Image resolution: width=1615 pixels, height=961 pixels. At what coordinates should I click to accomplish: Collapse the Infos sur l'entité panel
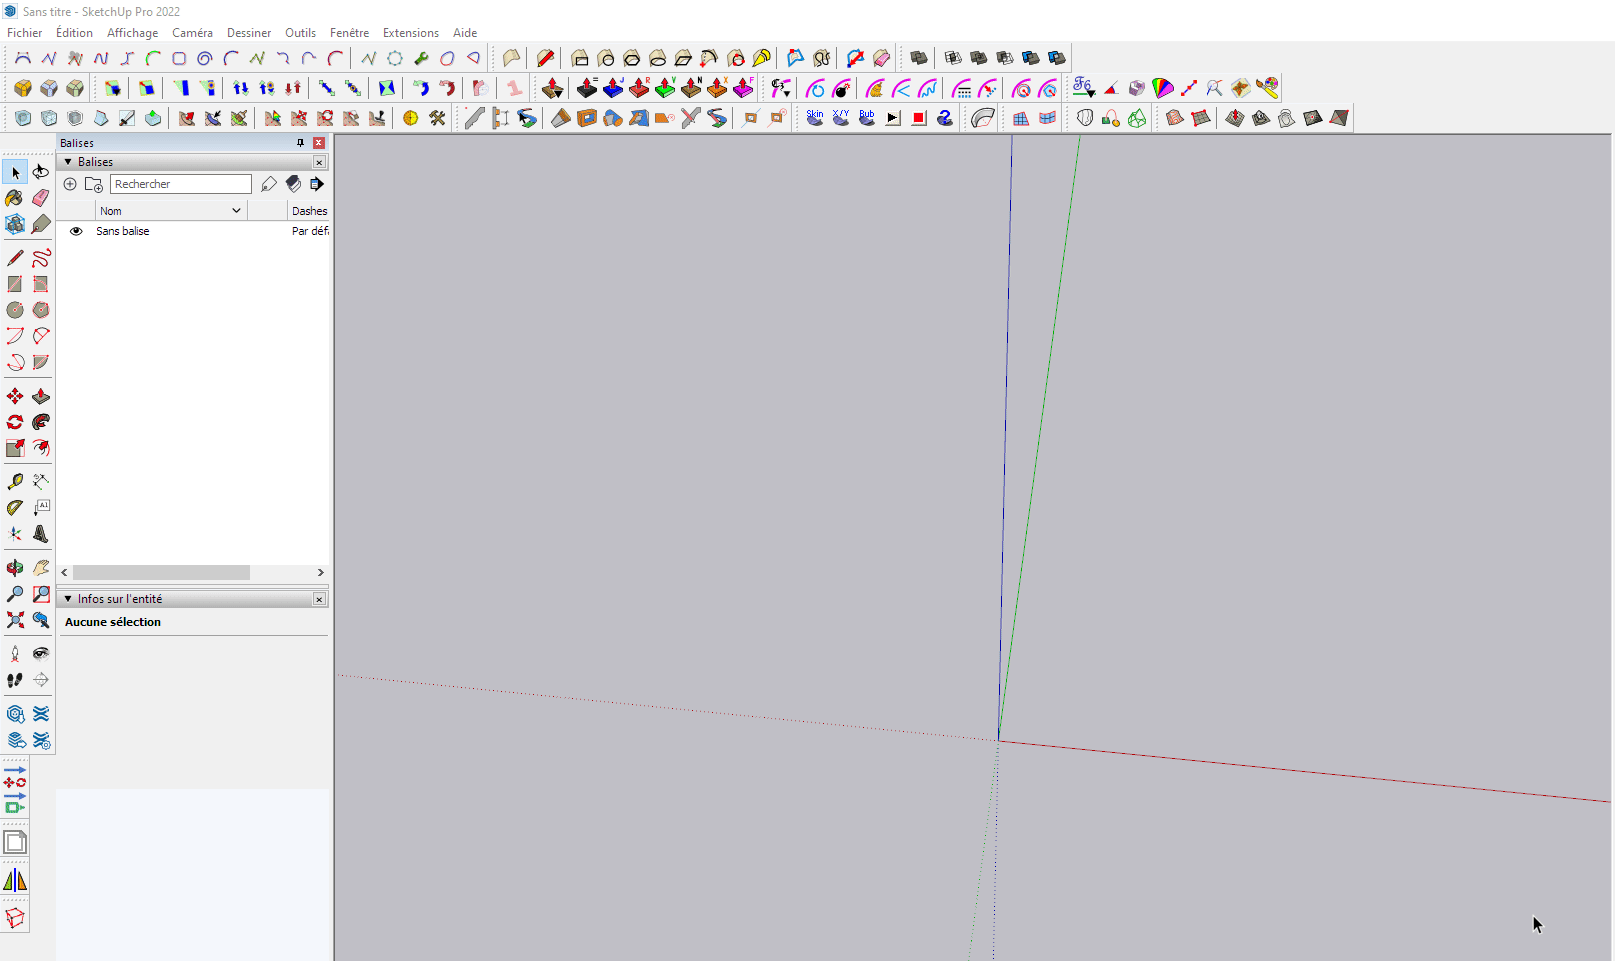(68, 599)
